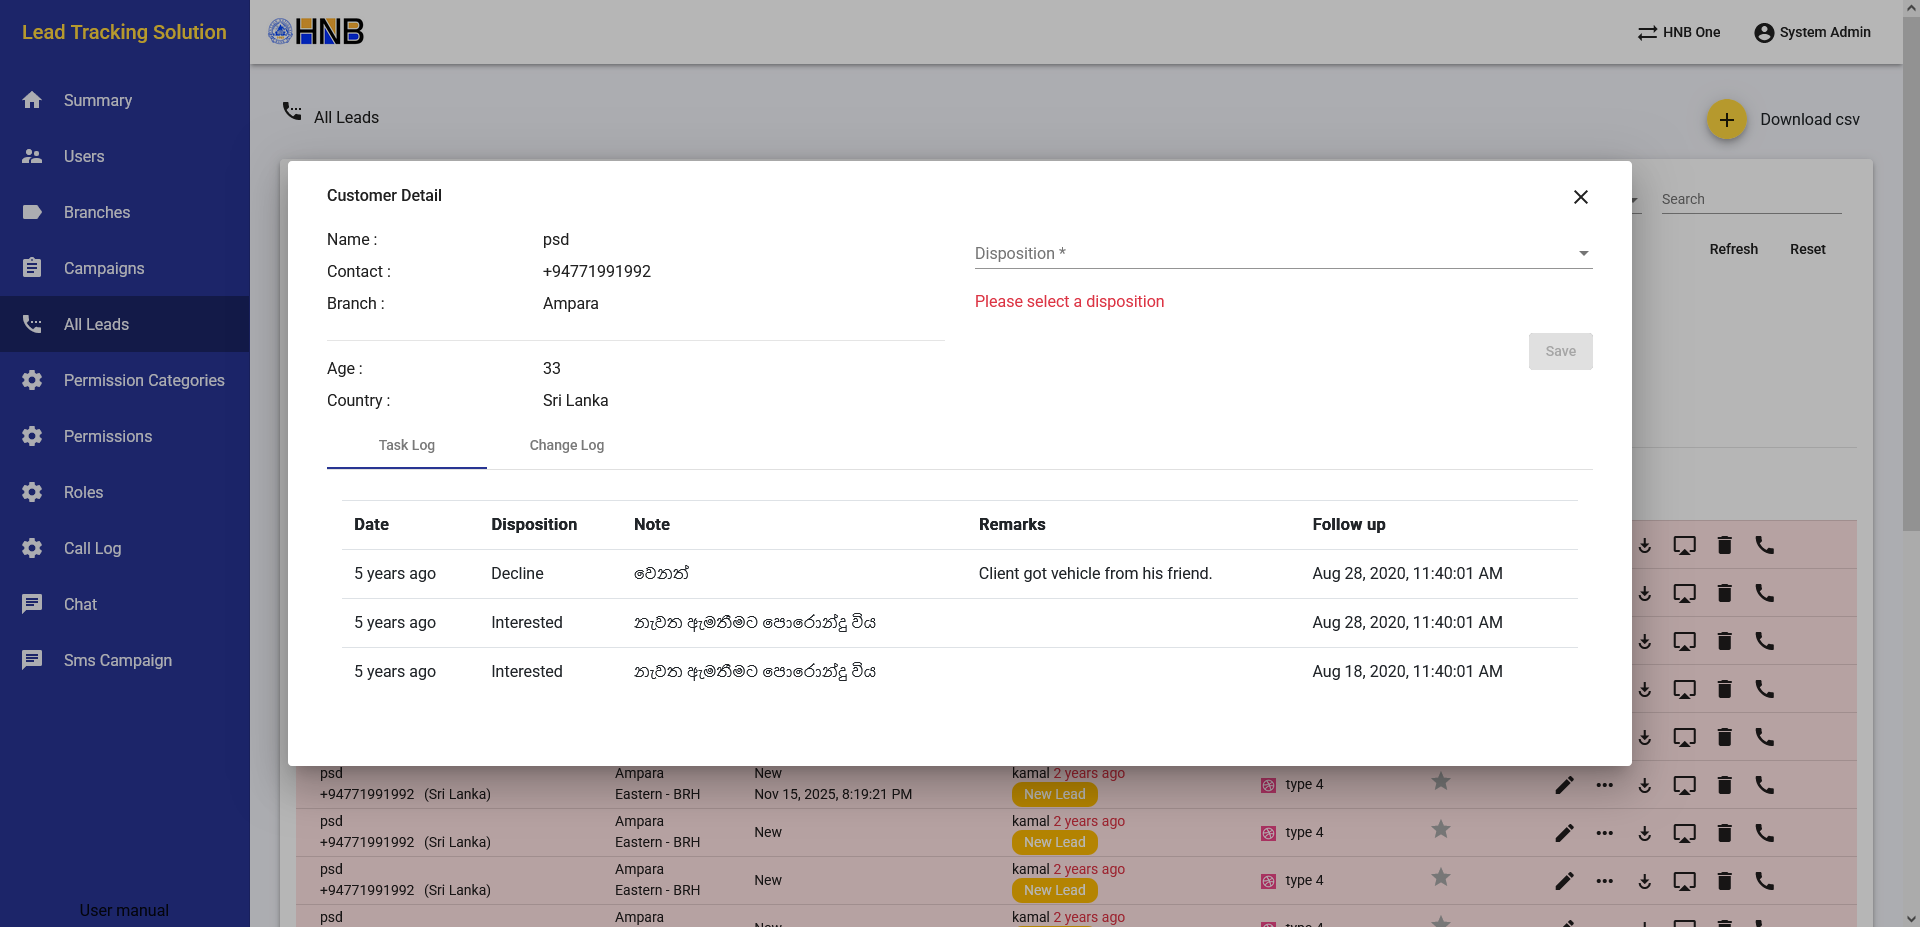
Task: Click the Refresh button
Action: [x=1733, y=249]
